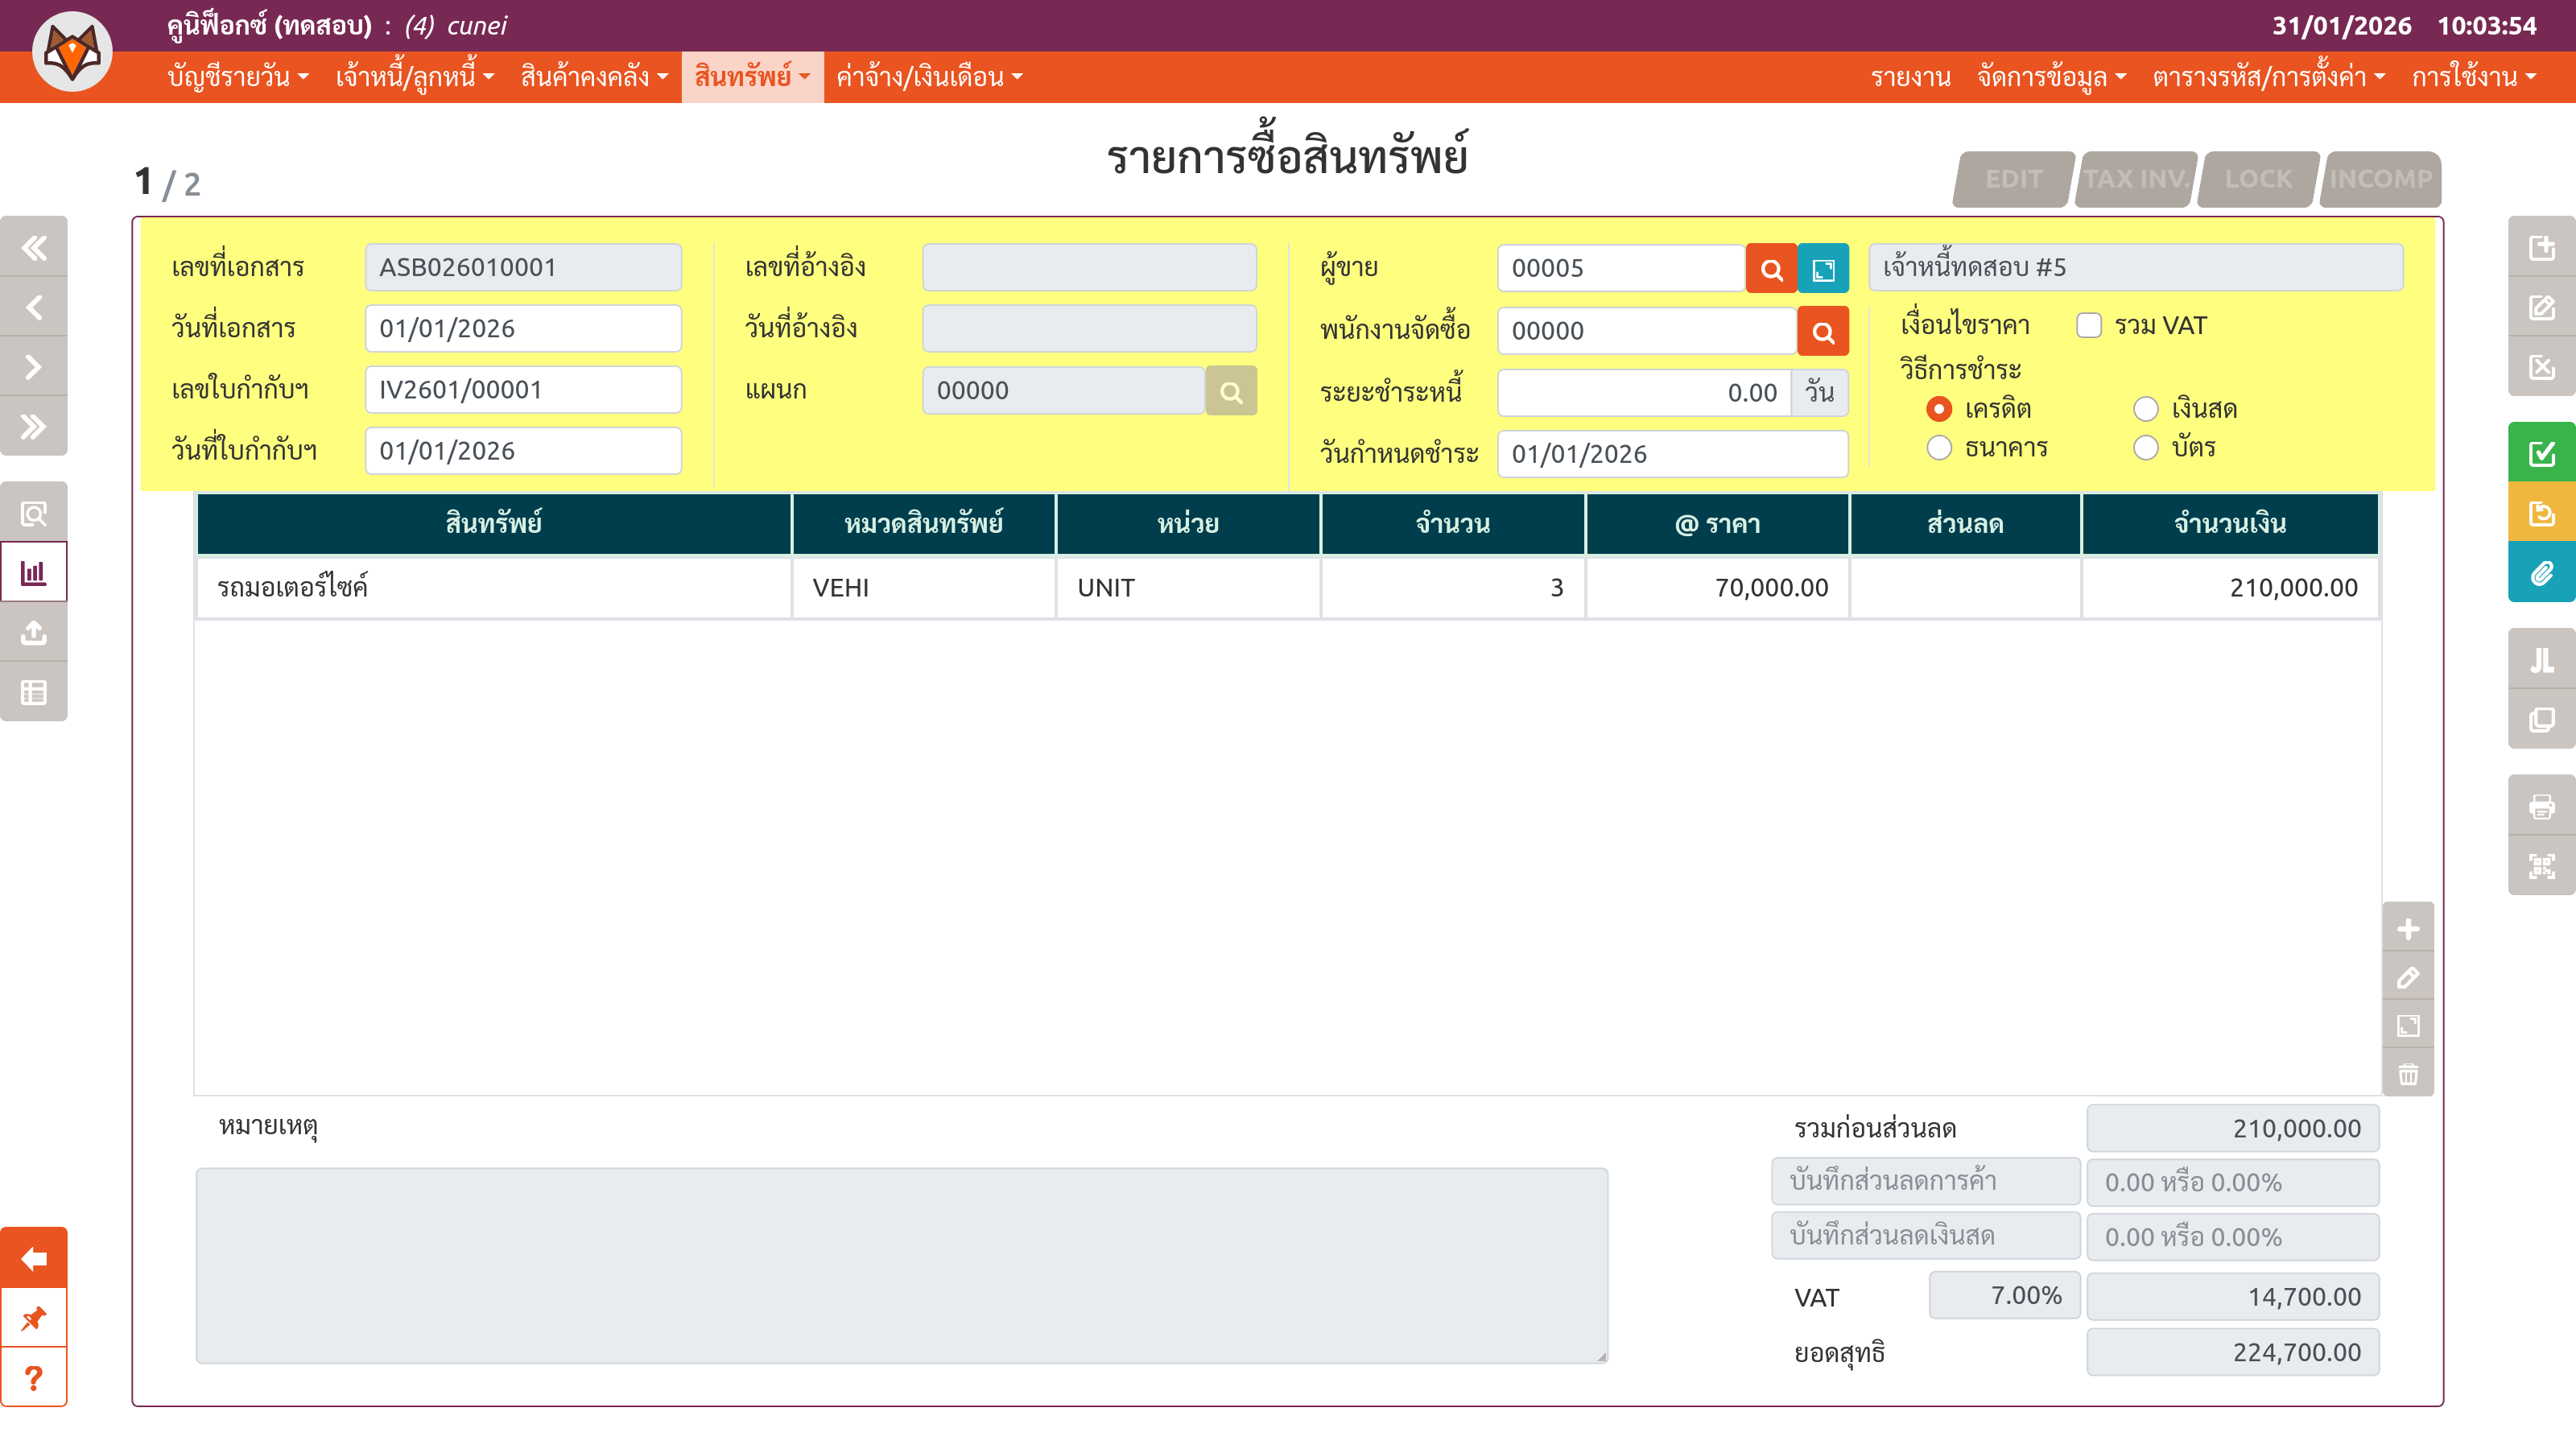
Task: Open the สินทรัพย์ dropdown menu
Action: pyautogui.click(x=752, y=77)
